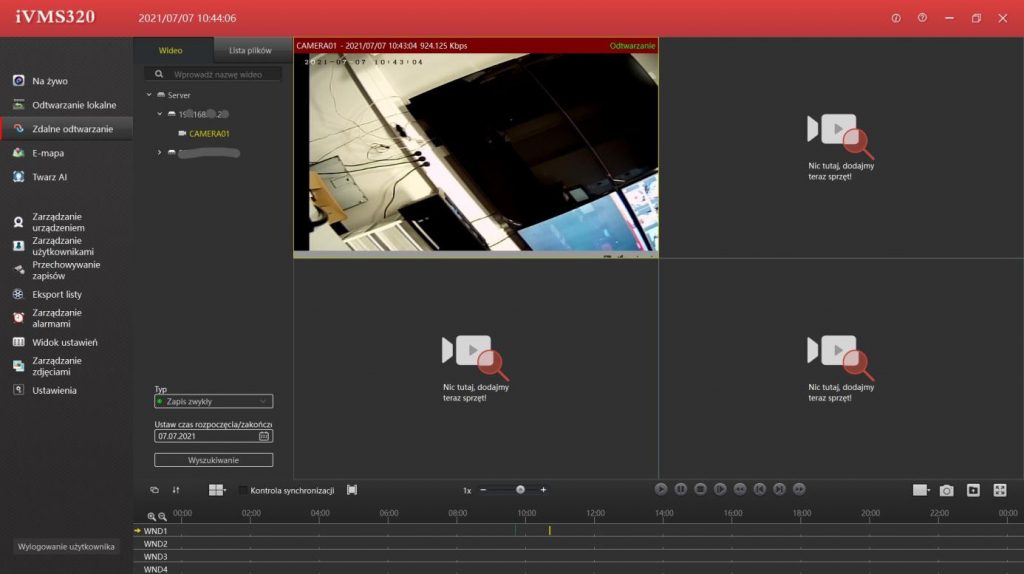
Task: Click Wylogowanie użytkownika logout button
Action: 67,546
